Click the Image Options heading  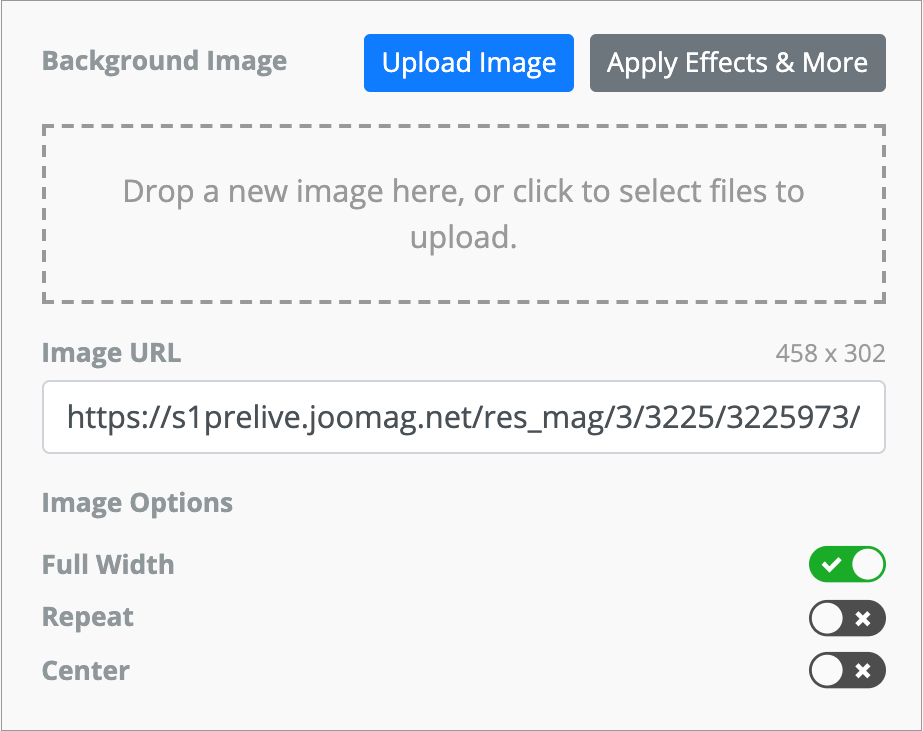tap(137, 502)
